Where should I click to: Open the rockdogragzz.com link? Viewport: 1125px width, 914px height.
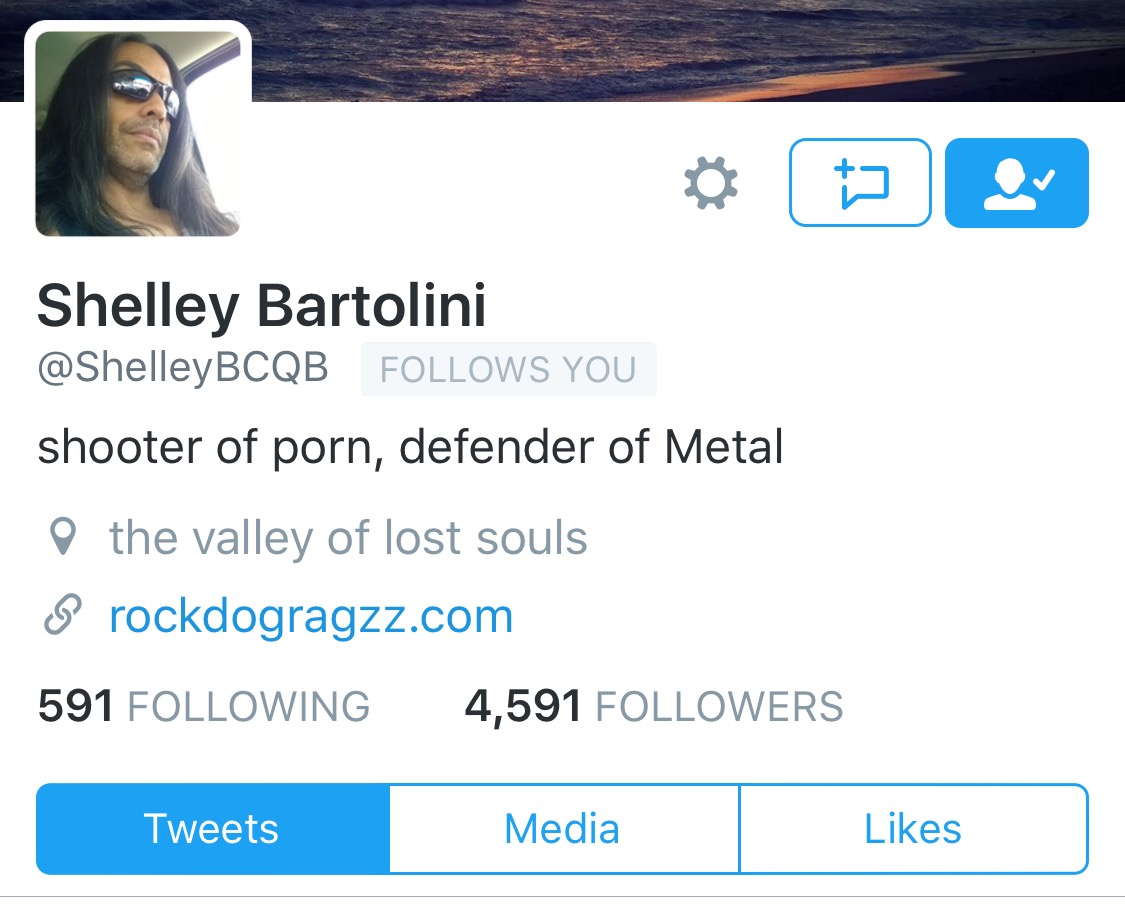click(311, 616)
